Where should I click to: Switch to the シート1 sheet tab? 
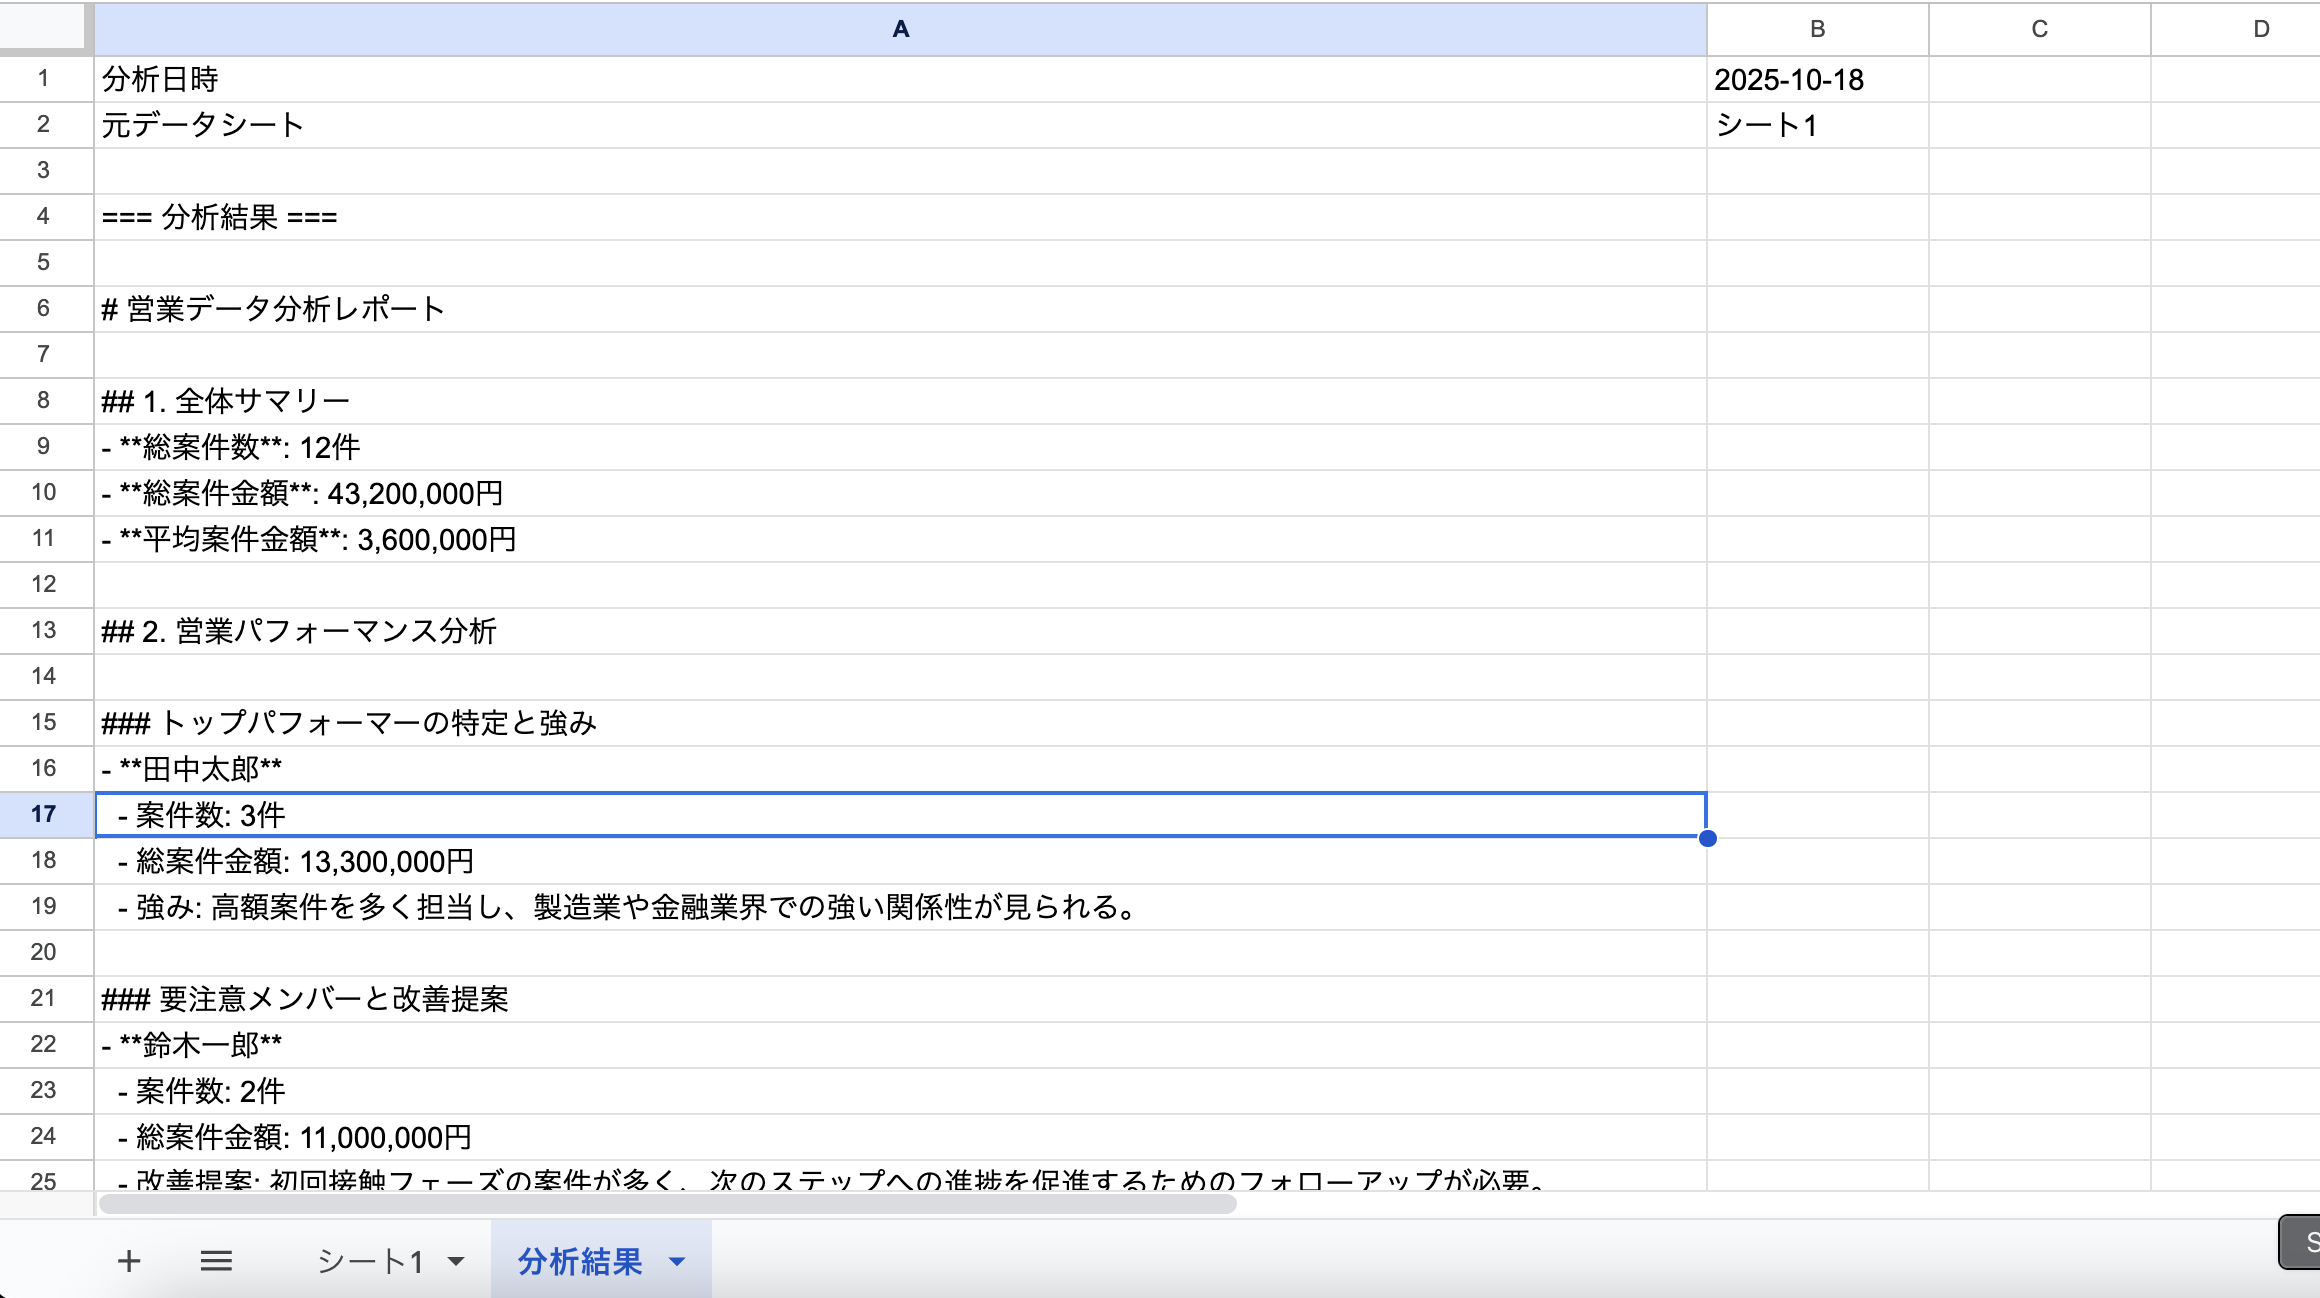pos(370,1261)
